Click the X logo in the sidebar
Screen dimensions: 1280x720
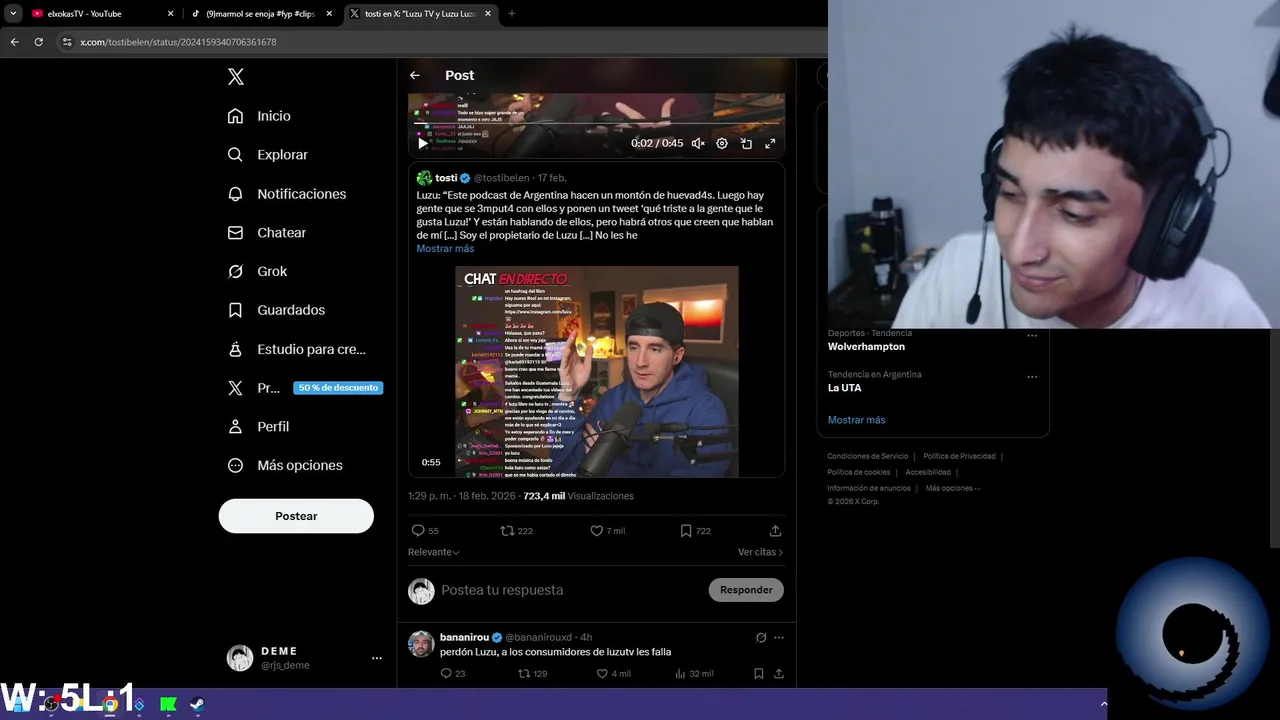coord(235,77)
